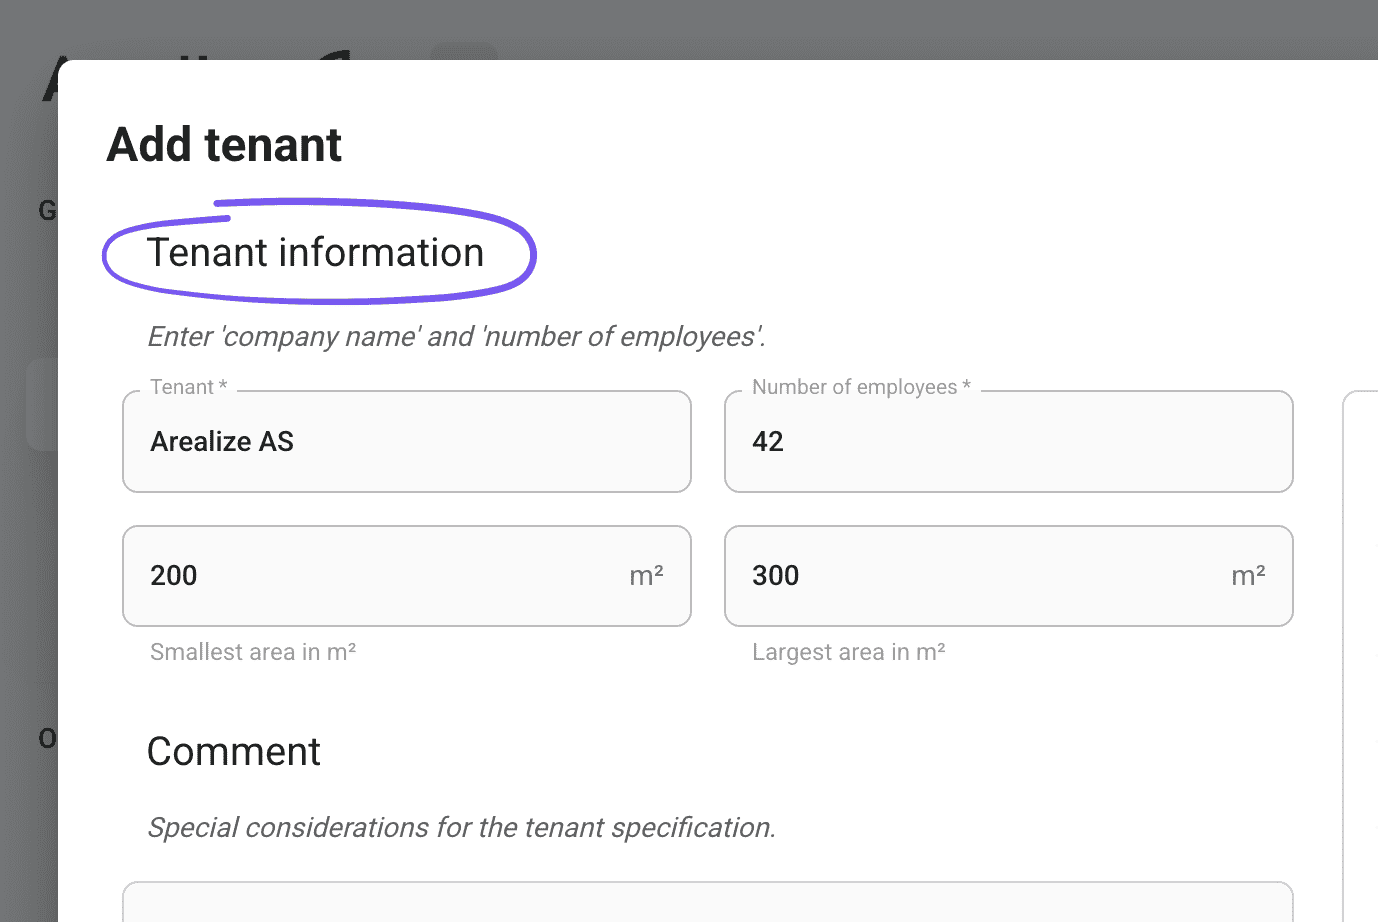Edit the Number of employees field
1378x922 pixels.
1009,441
